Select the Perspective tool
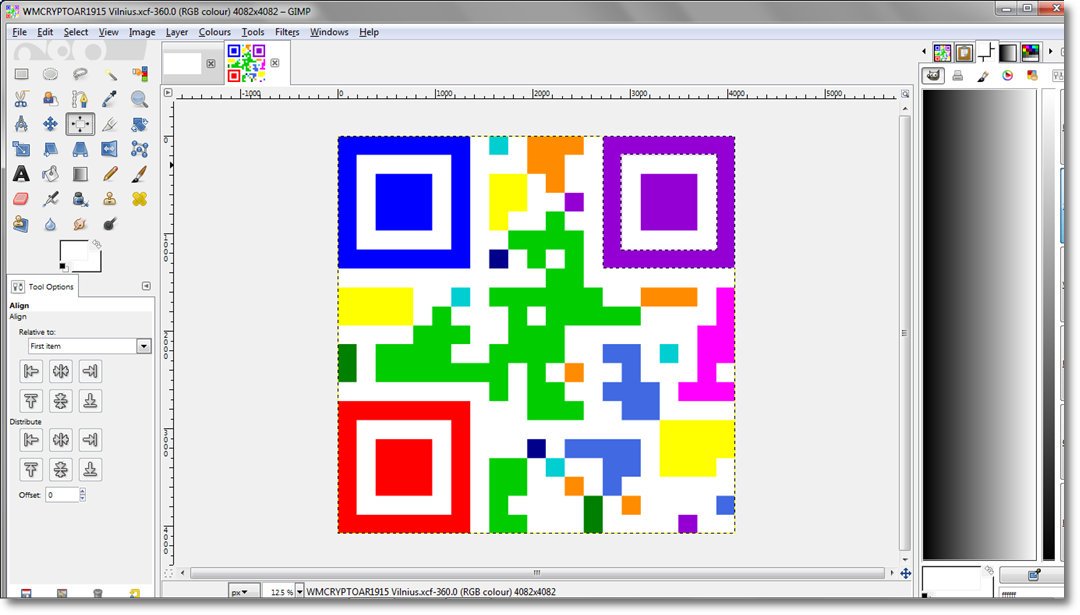The image size is (1080, 615). [80, 149]
